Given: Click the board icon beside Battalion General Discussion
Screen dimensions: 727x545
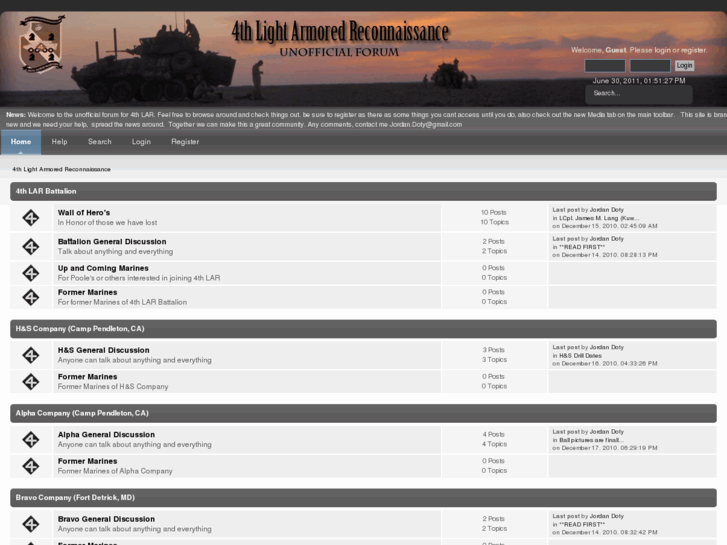Looking at the screenshot, I should 31,246.
